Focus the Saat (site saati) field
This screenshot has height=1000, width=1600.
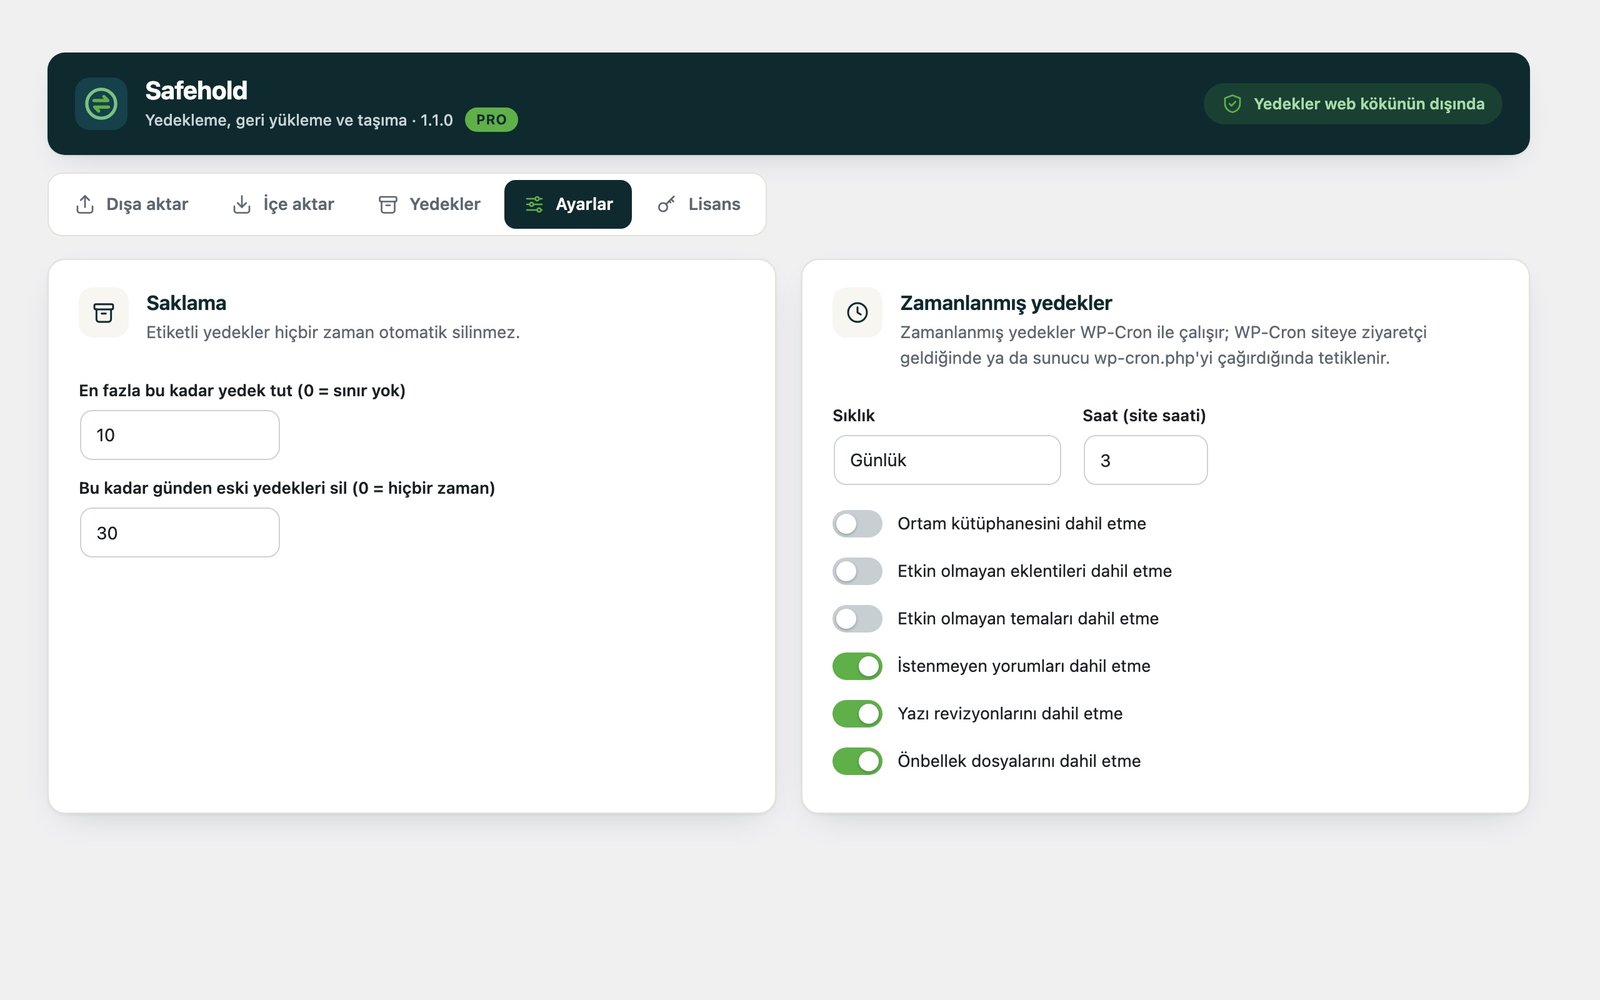coord(1145,460)
